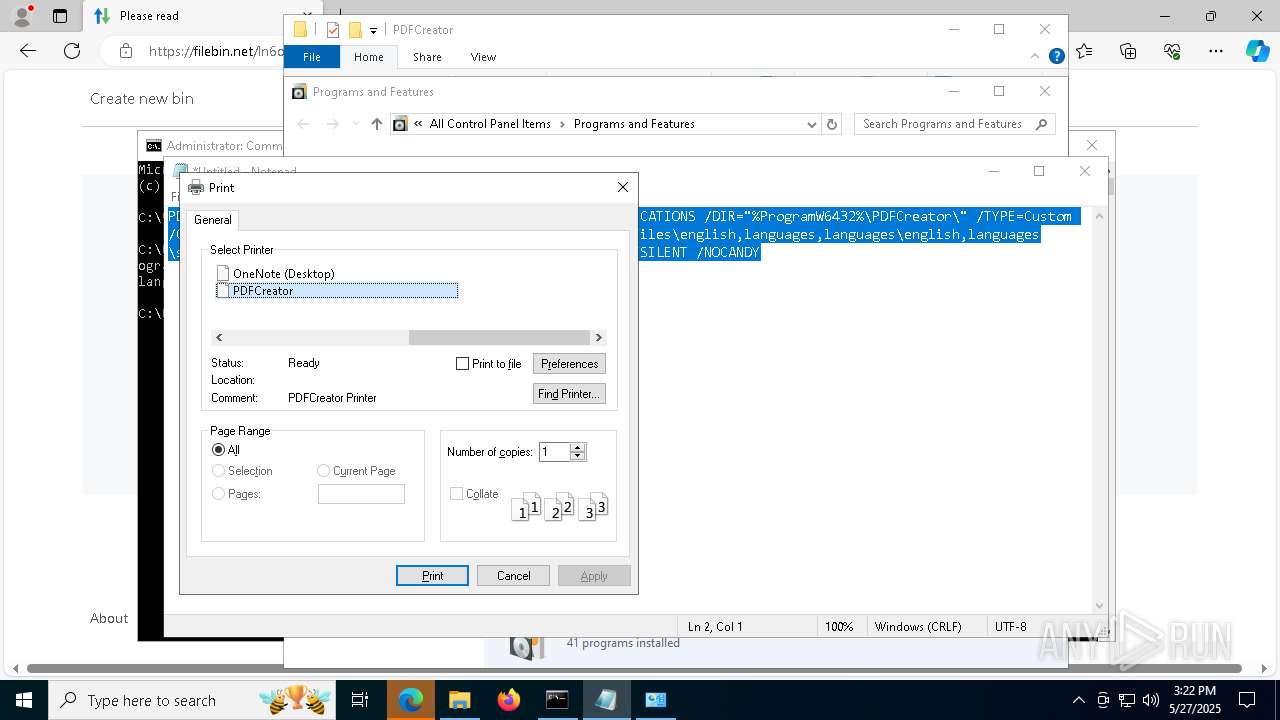The image size is (1280, 720).
Task: Open Edge from taskbar
Action: [411, 700]
